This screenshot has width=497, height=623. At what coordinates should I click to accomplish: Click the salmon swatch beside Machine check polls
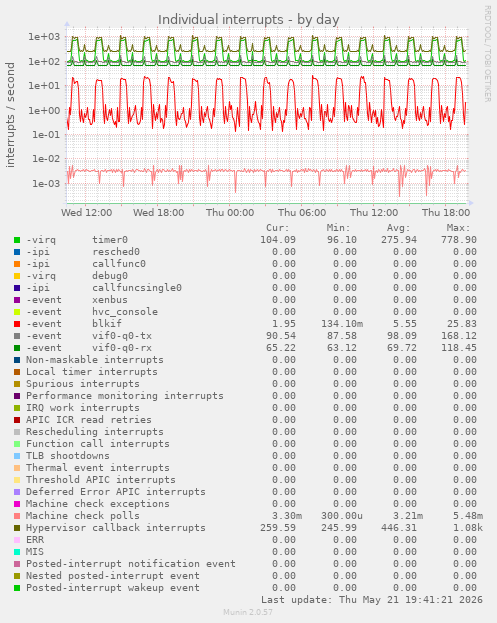coord(17,516)
